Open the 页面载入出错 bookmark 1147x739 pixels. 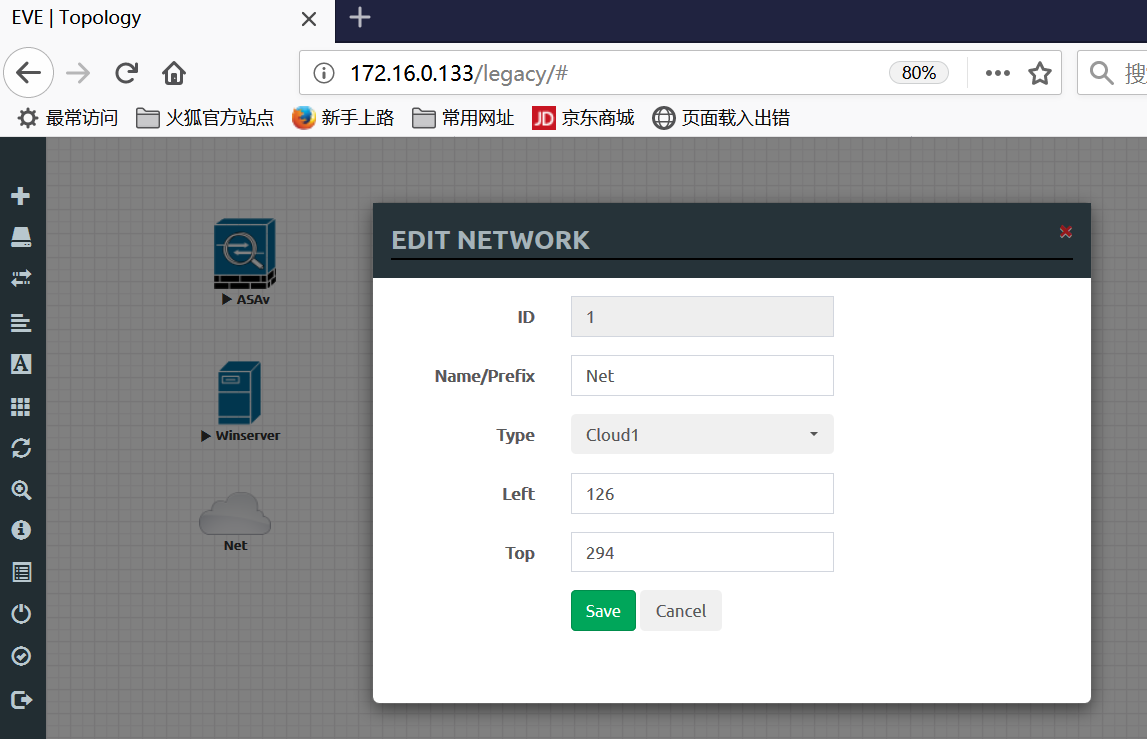[x=721, y=118]
